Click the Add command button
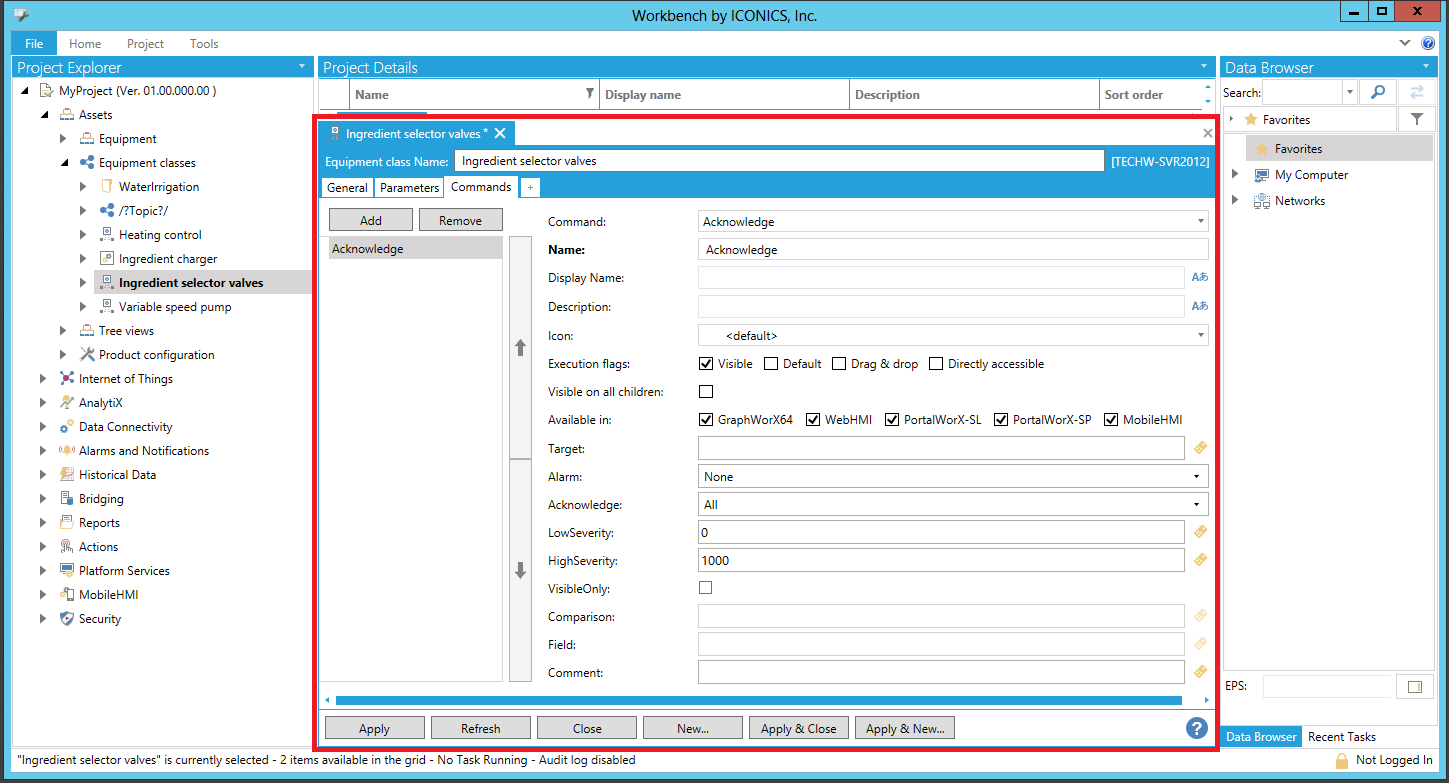 [370, 220]
